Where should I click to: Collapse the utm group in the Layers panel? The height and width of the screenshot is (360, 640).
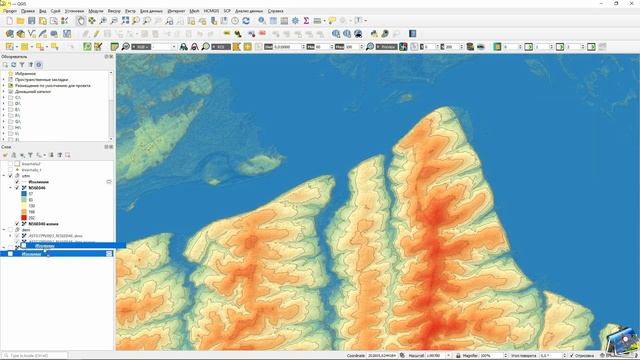[x=4, y=176]
